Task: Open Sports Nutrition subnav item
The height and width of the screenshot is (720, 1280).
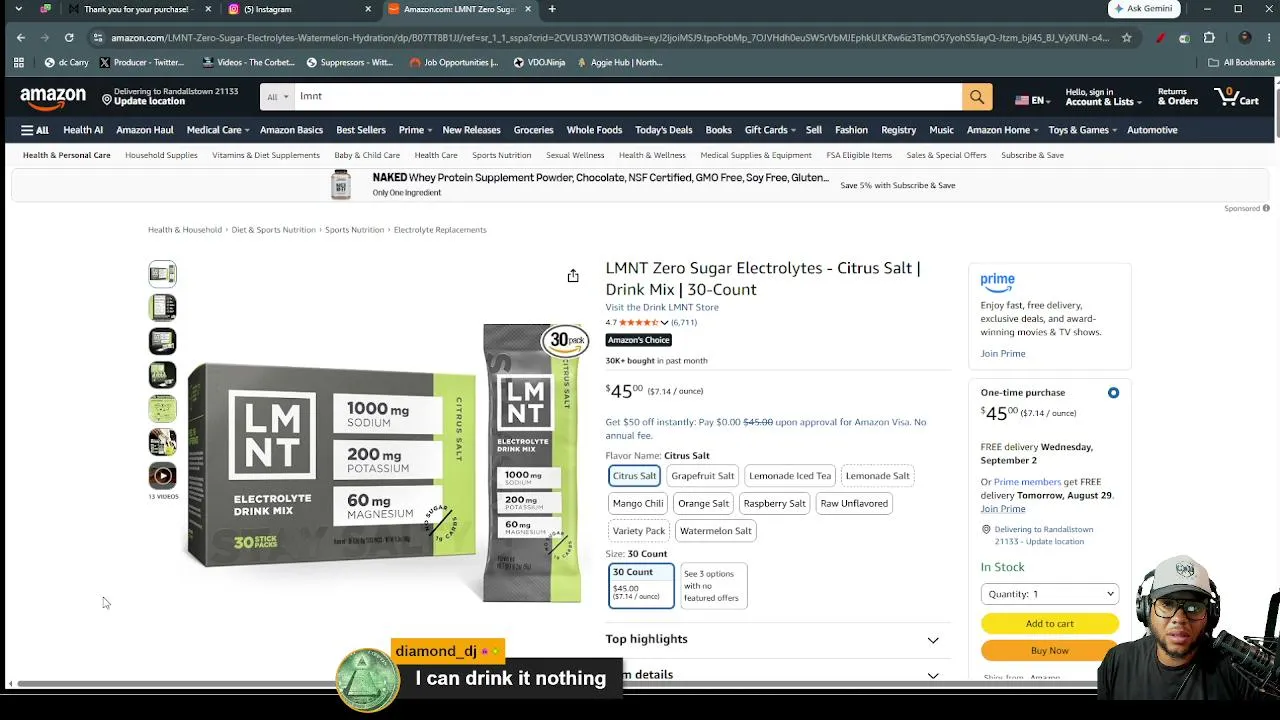Action: (501, 155)
